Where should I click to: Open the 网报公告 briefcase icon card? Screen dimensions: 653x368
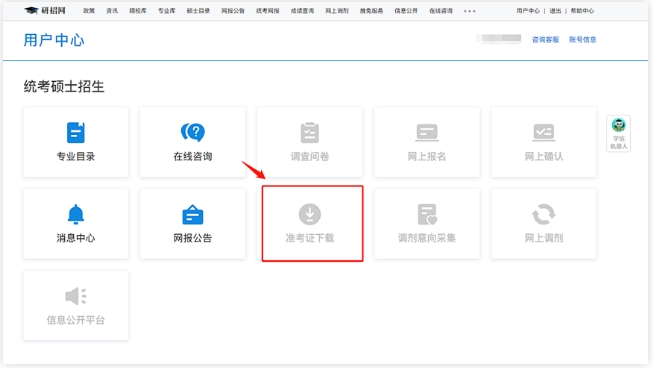pyautogui.click(x=193, y=224)
